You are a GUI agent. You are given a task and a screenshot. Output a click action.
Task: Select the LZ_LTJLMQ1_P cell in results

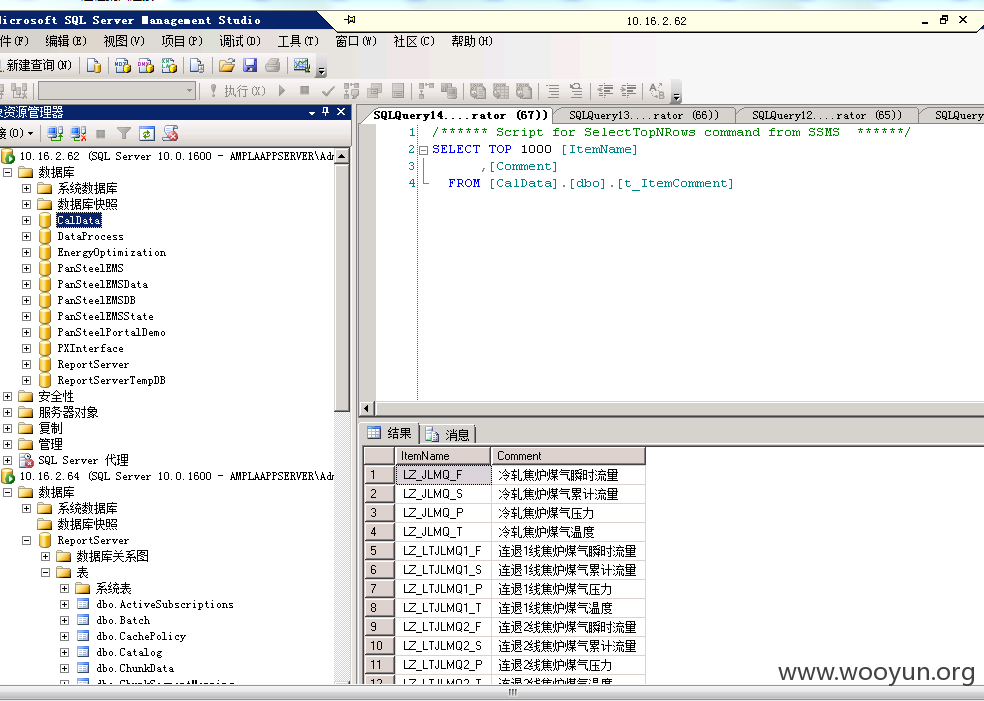click(442, 589)
